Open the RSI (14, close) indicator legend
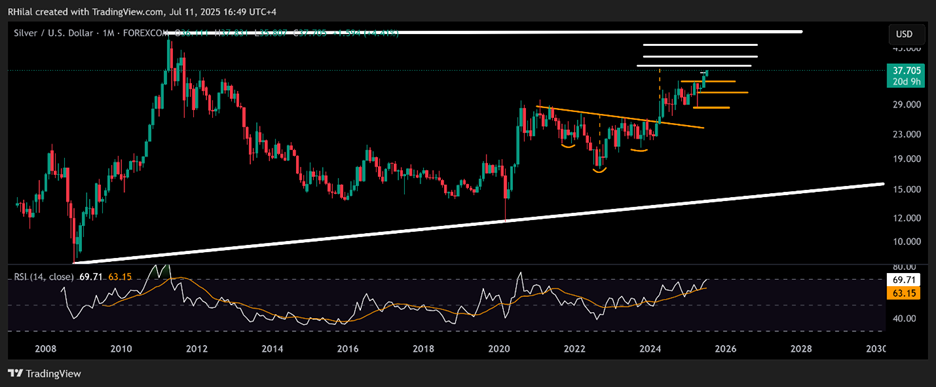This screenshot has height=387, width=936. pyautogui.click(x=45, y=277)
